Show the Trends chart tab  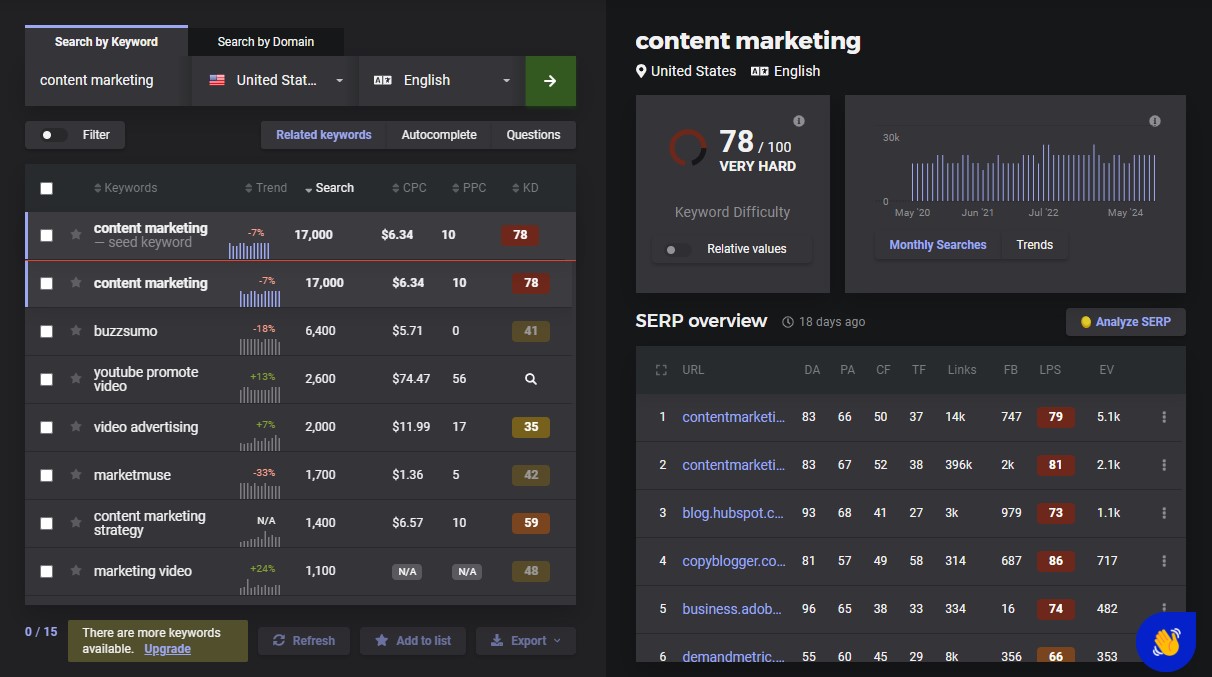(1035, 245)
